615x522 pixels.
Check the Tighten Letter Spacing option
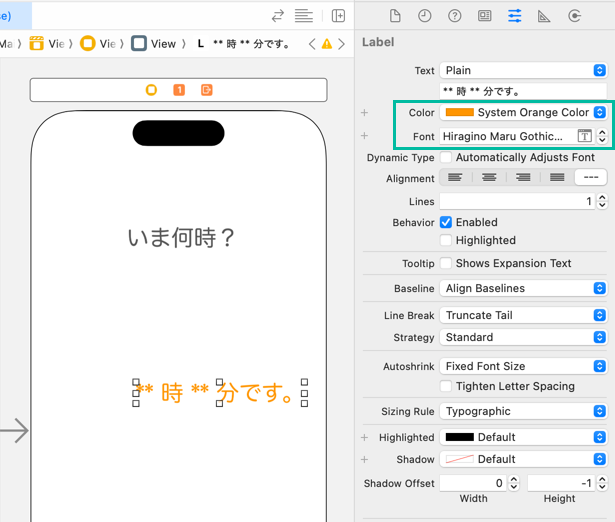click(446, 386)
